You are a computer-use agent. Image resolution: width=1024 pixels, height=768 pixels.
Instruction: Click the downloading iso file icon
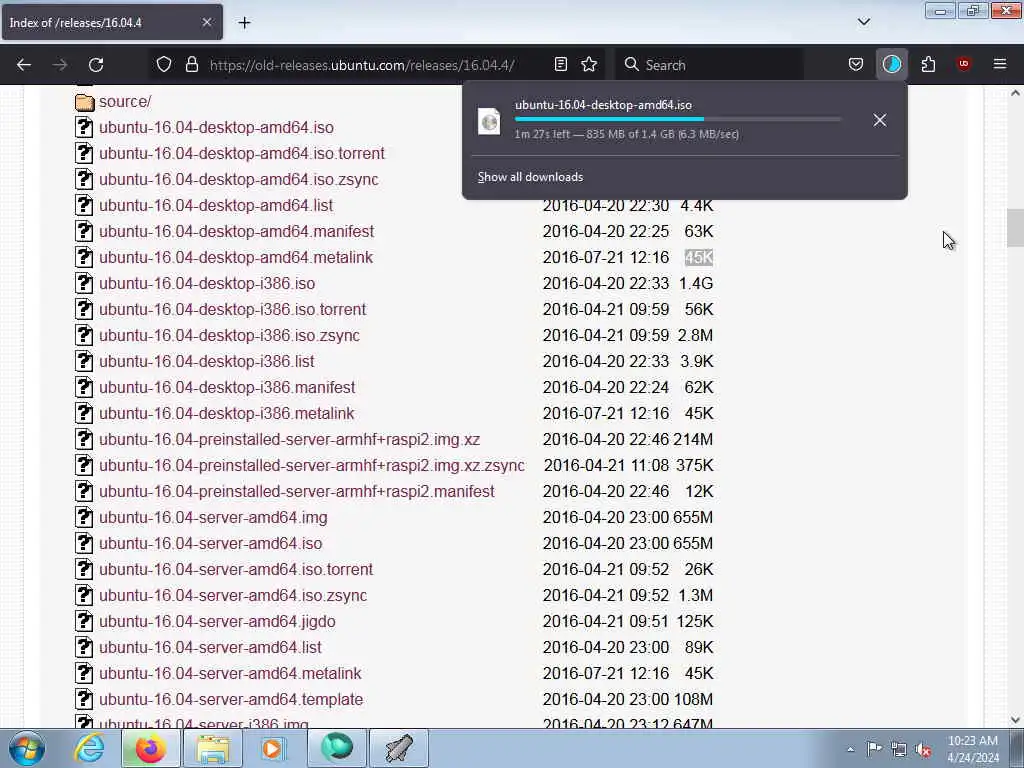pos(489,121)
